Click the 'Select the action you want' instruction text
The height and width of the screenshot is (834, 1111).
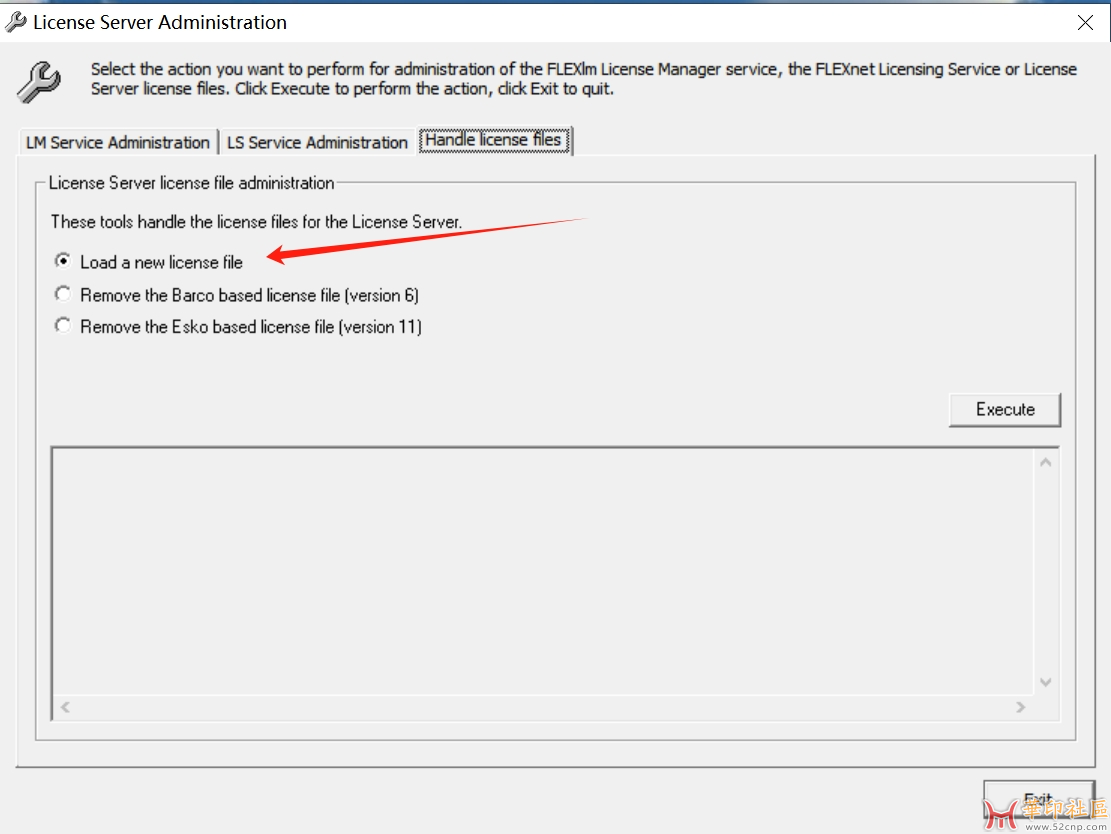(583, 79)
